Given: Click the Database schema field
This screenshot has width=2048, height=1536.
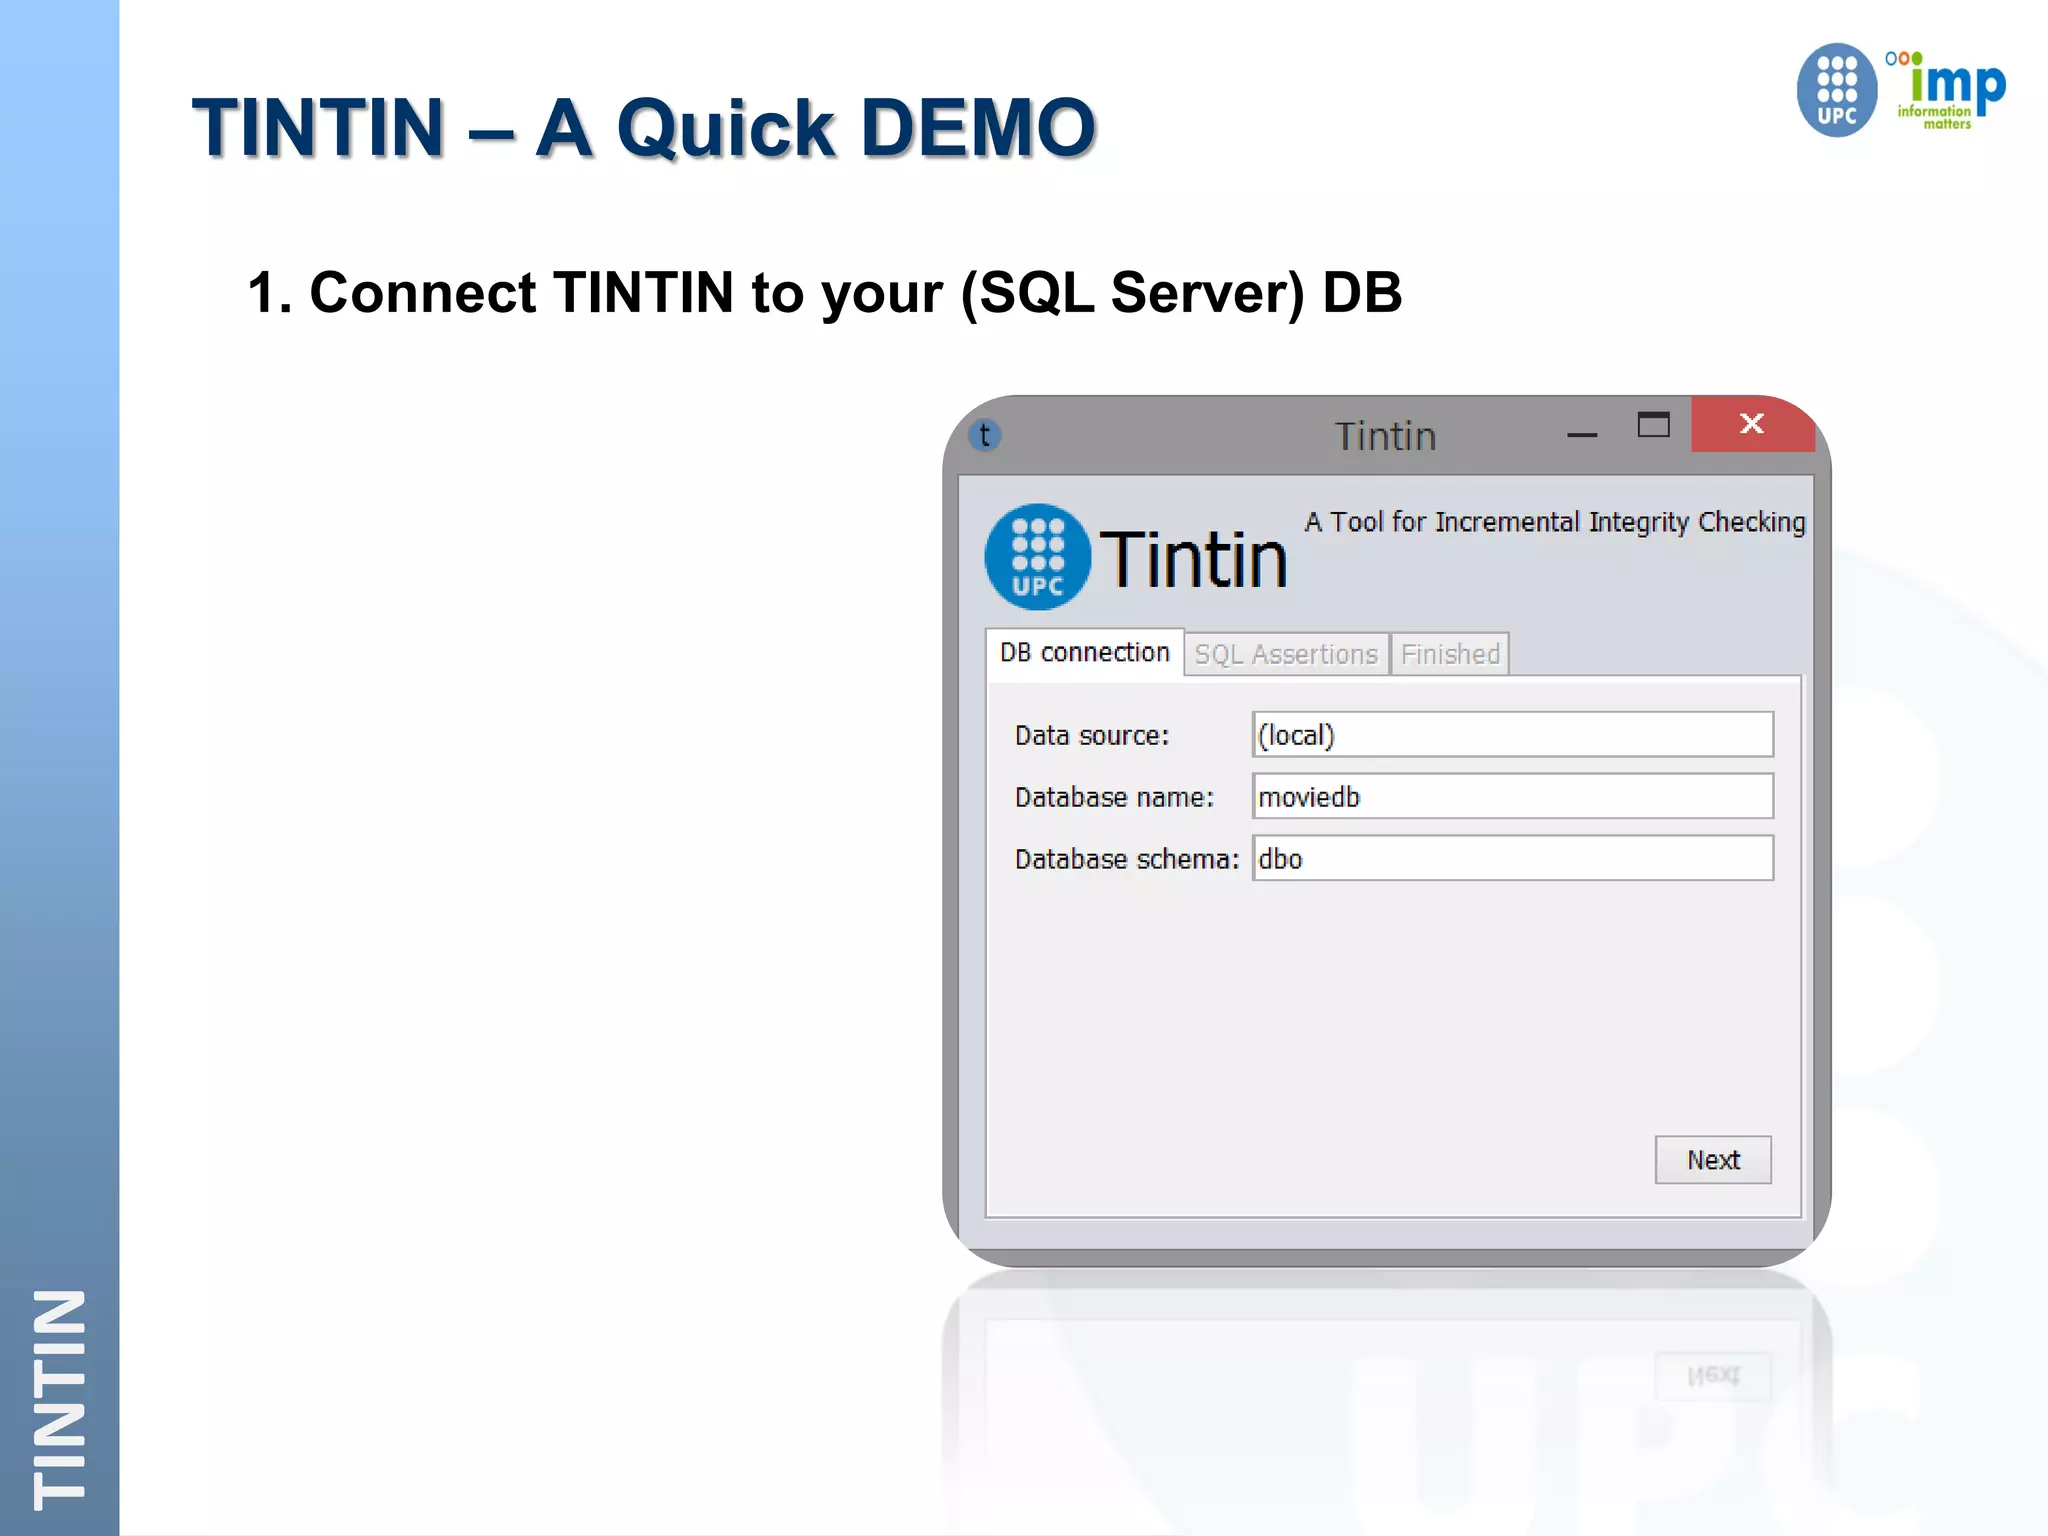Looking at the screenshot, I should click(1513, 859).
